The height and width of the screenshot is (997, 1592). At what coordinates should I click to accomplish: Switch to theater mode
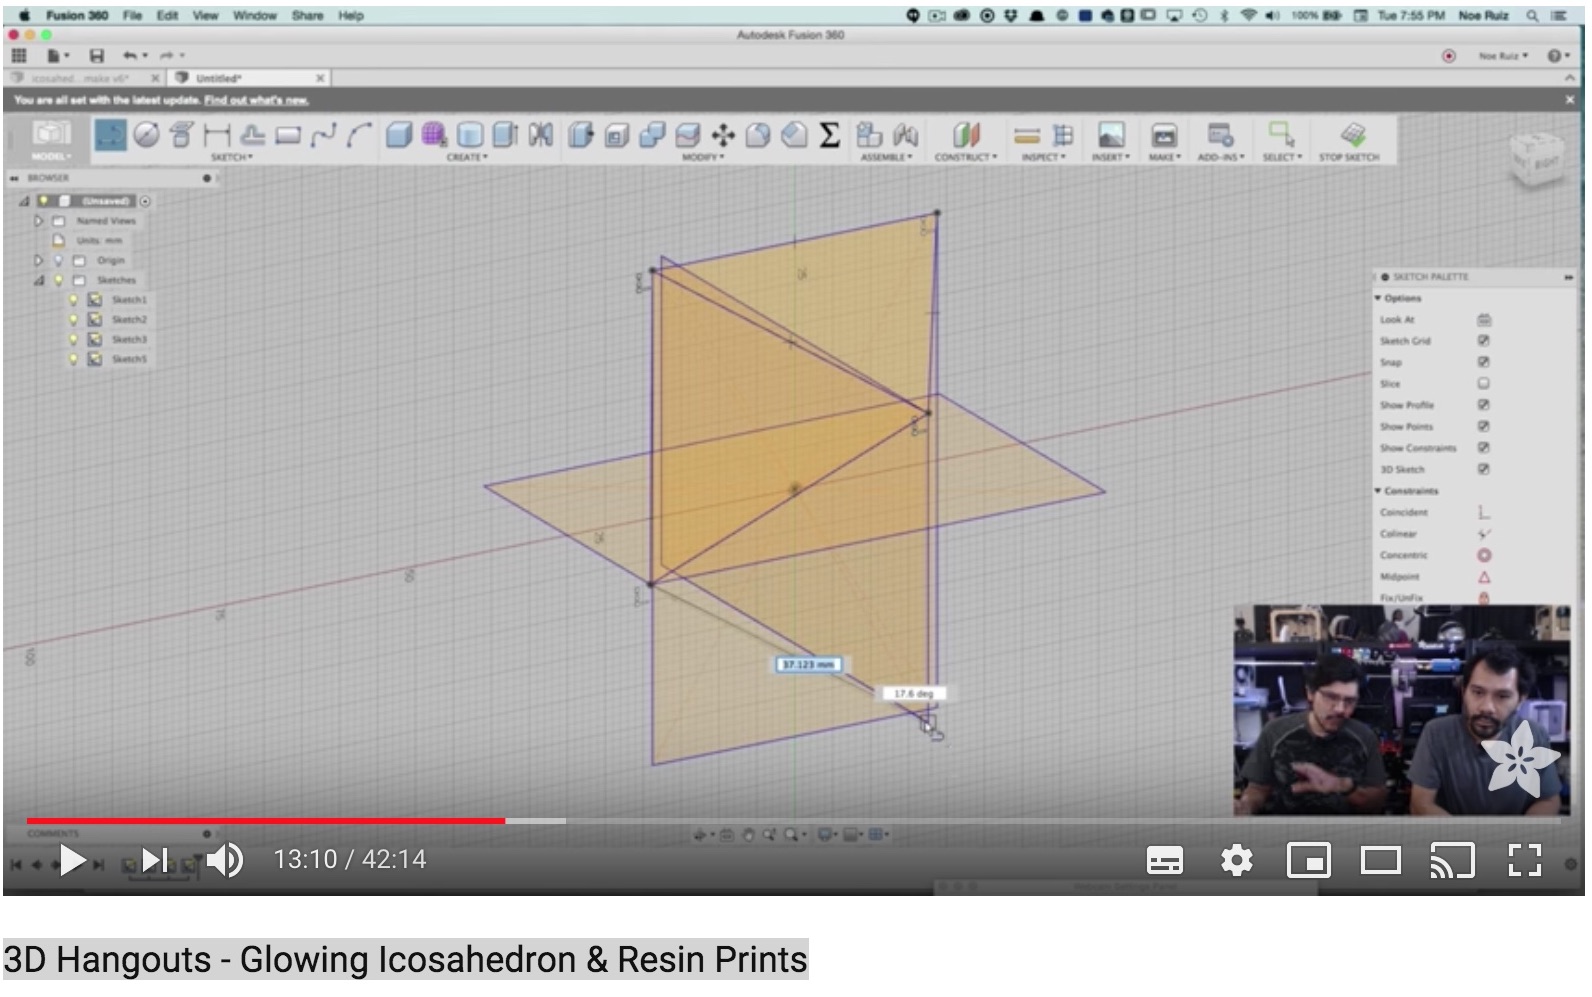point(1381,860)
